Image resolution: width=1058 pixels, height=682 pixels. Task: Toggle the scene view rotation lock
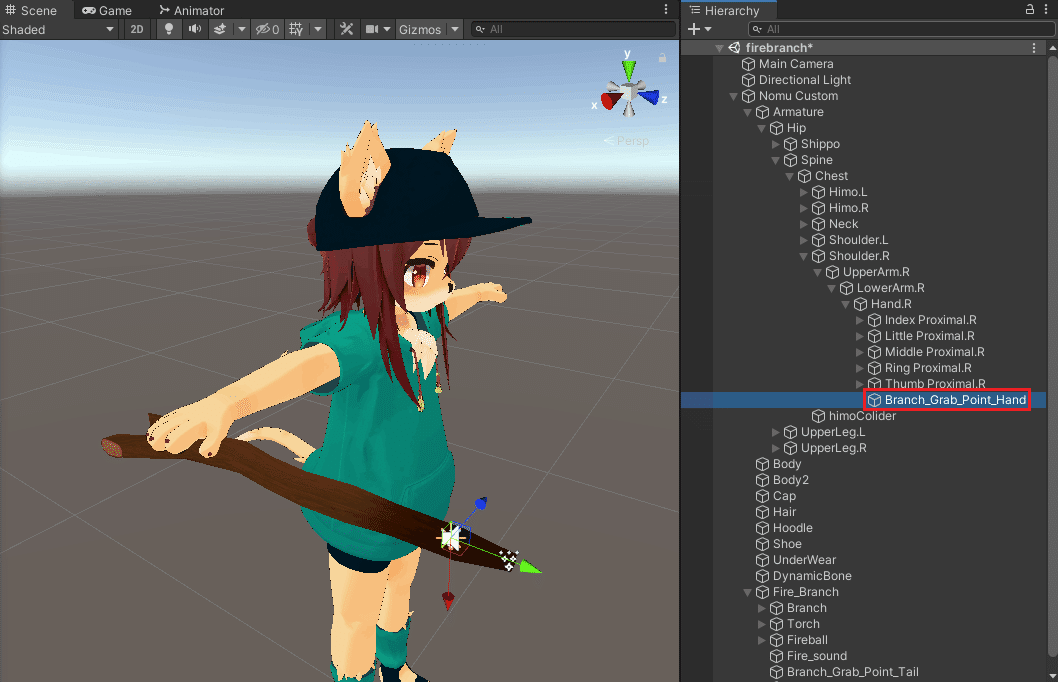click(662, 58)
